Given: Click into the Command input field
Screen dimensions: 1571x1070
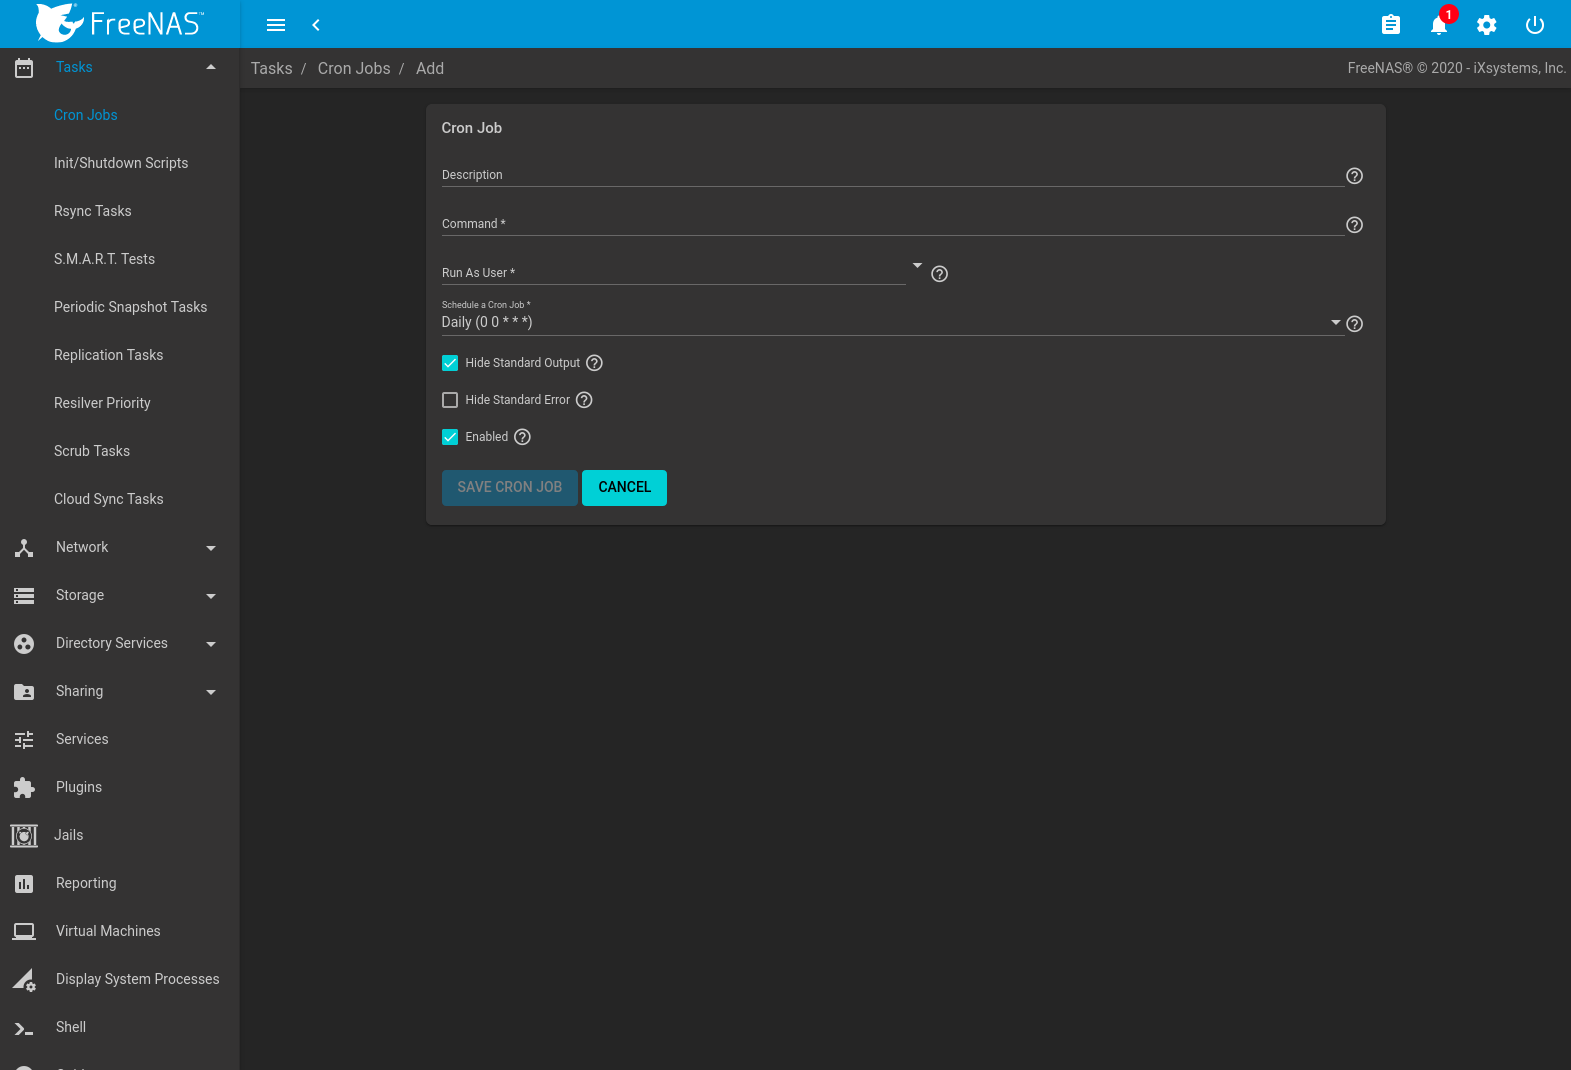Looking at the screenshot, I should tap(890, 224).
